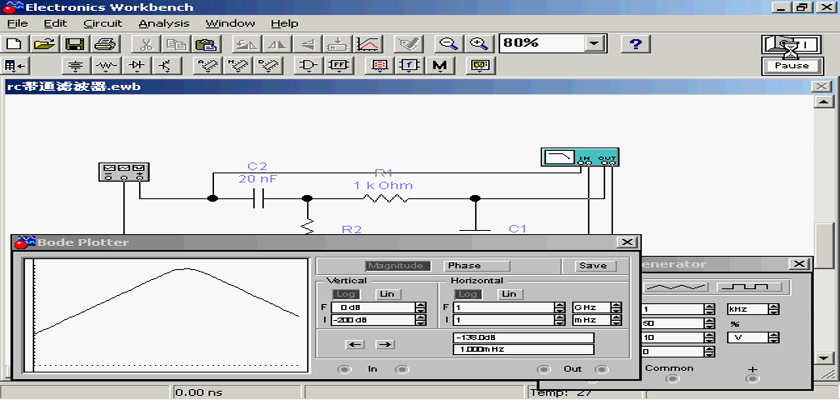
Task: Print the circuit using printer icon
Action: point(106,44)
